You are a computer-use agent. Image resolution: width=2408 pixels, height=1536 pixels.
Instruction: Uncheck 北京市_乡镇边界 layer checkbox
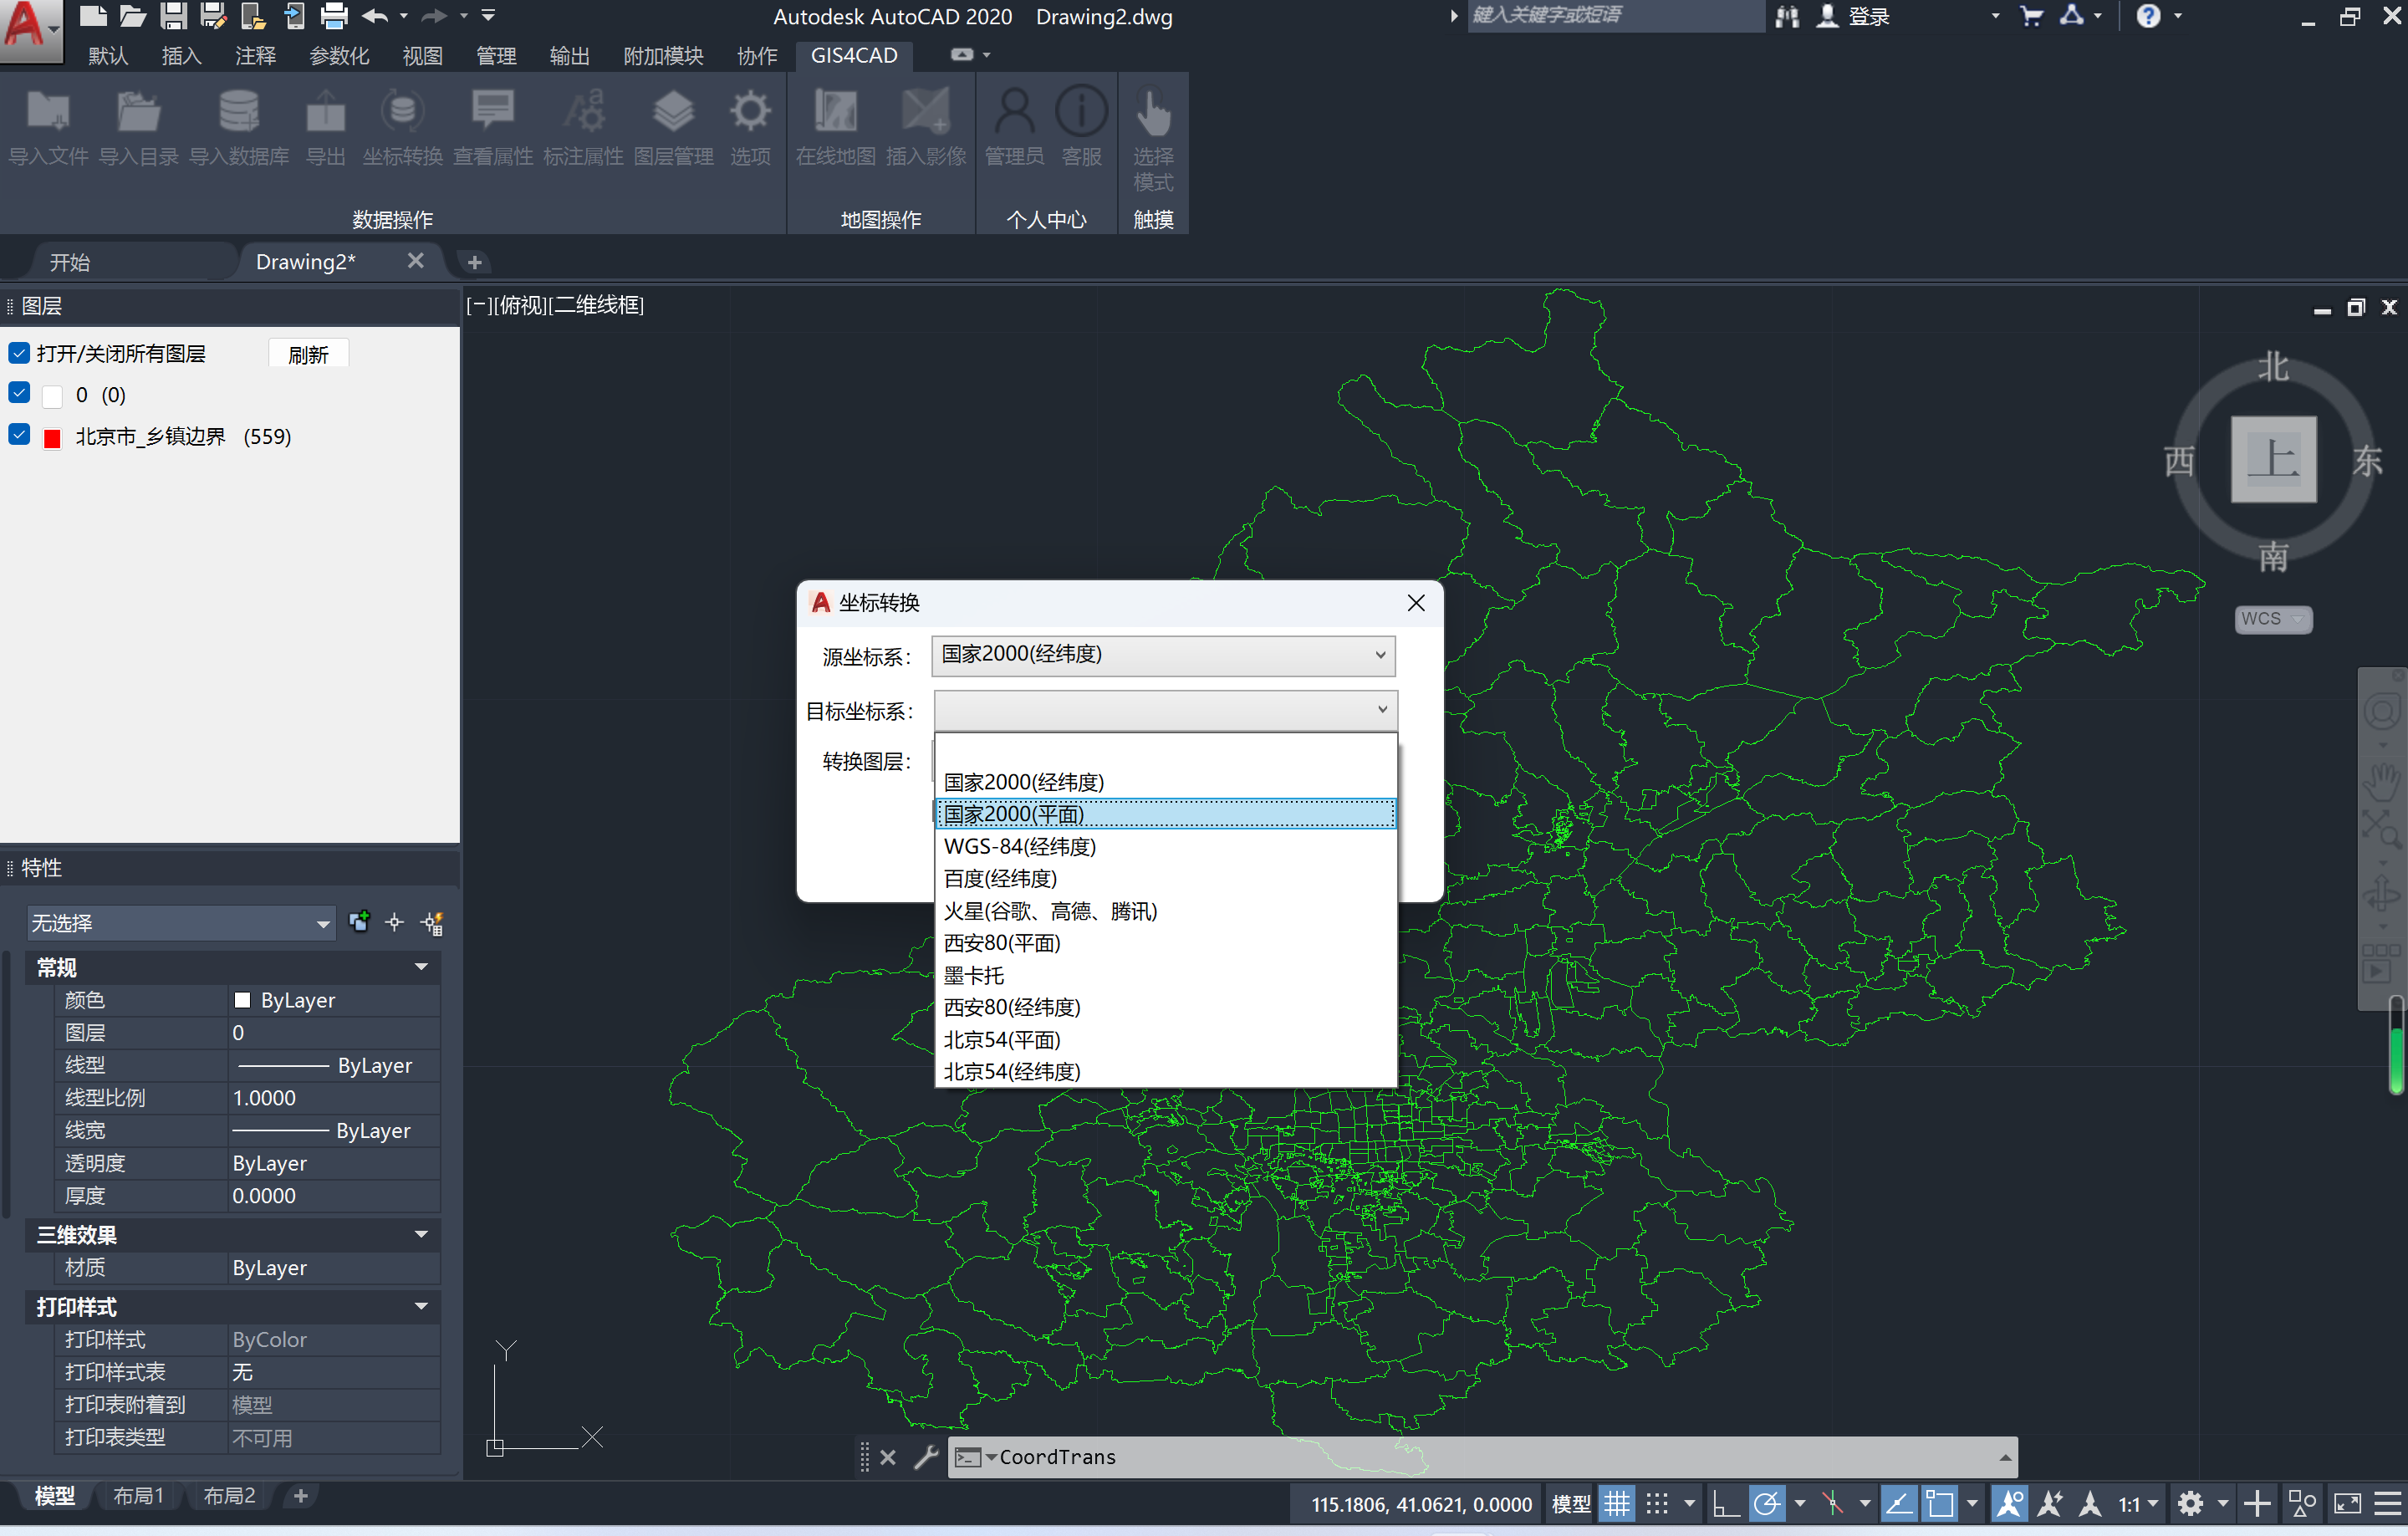click(19, 435)
